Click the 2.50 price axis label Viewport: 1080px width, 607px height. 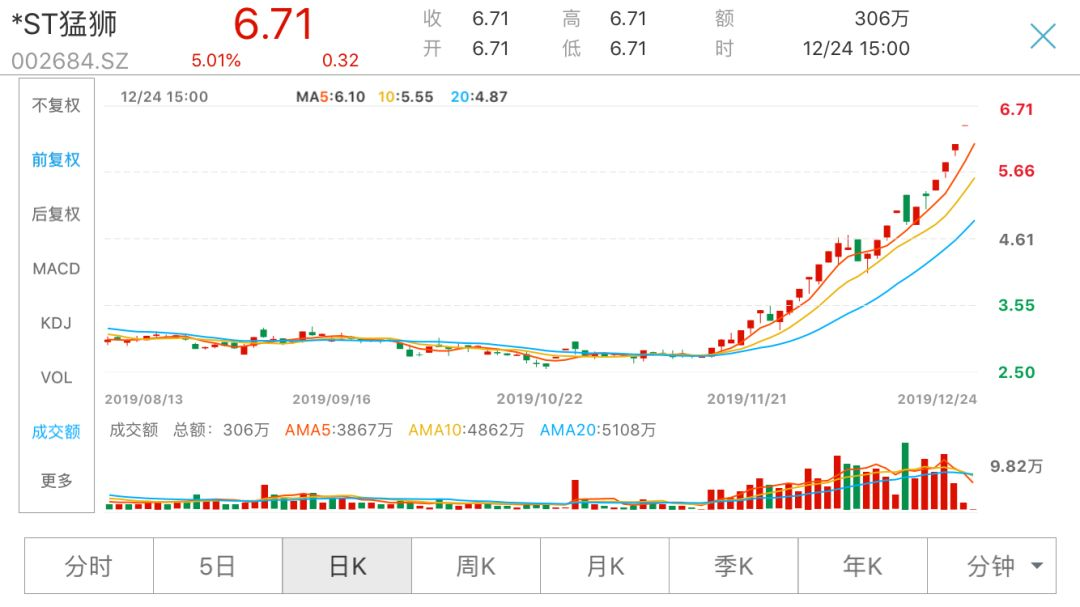click(x=1016, y=373)
